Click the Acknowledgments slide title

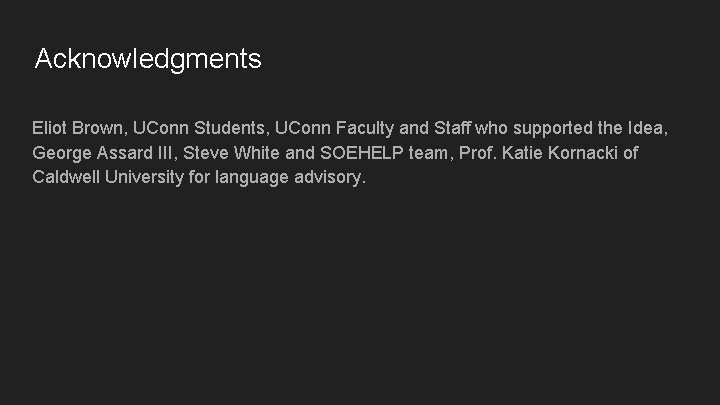pyautogui.click(x=148, y=59)
